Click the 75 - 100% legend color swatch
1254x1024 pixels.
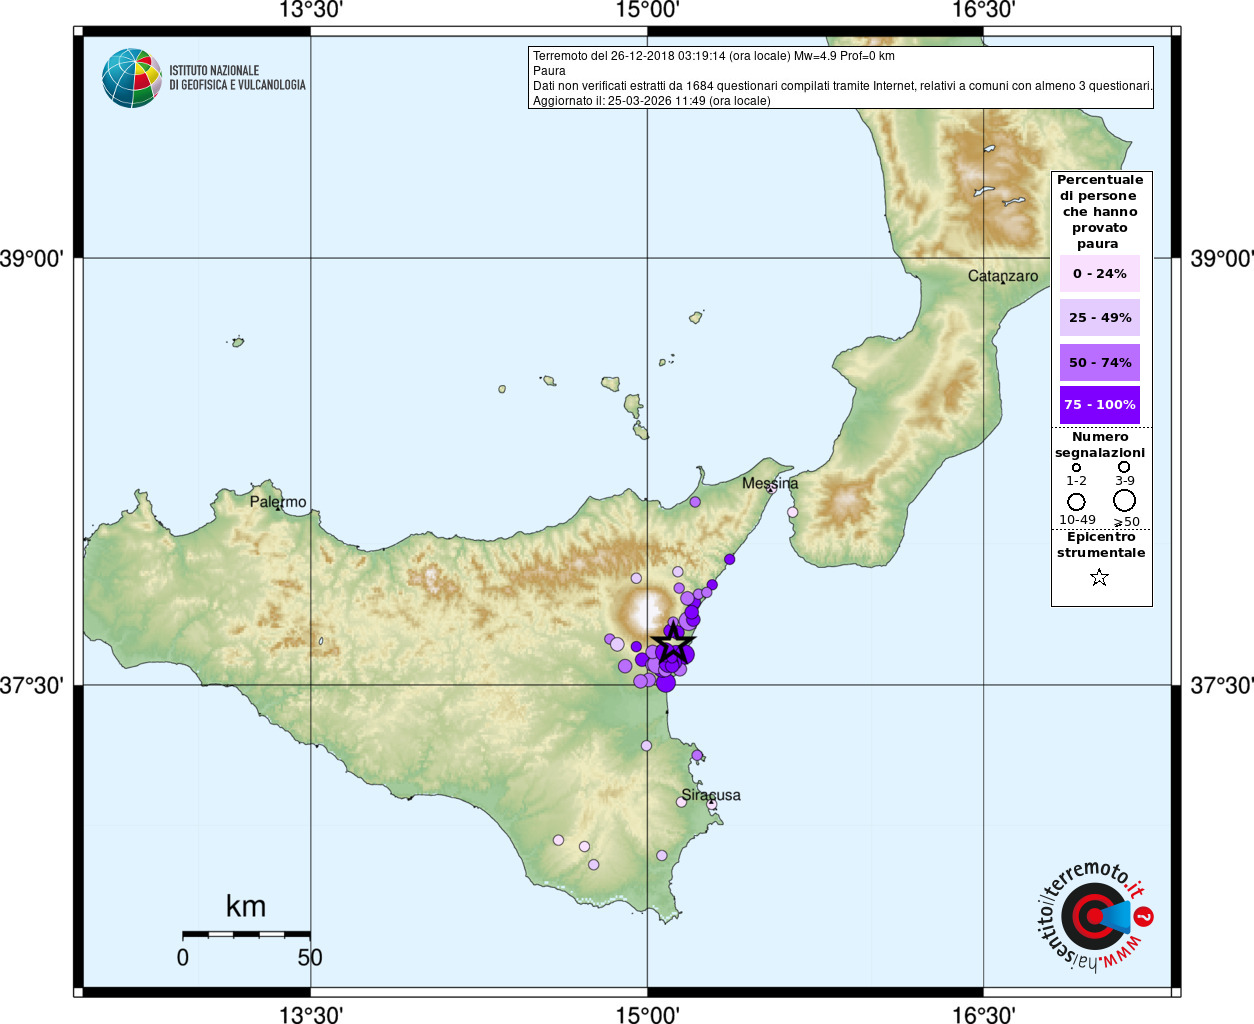point(1099,405)
